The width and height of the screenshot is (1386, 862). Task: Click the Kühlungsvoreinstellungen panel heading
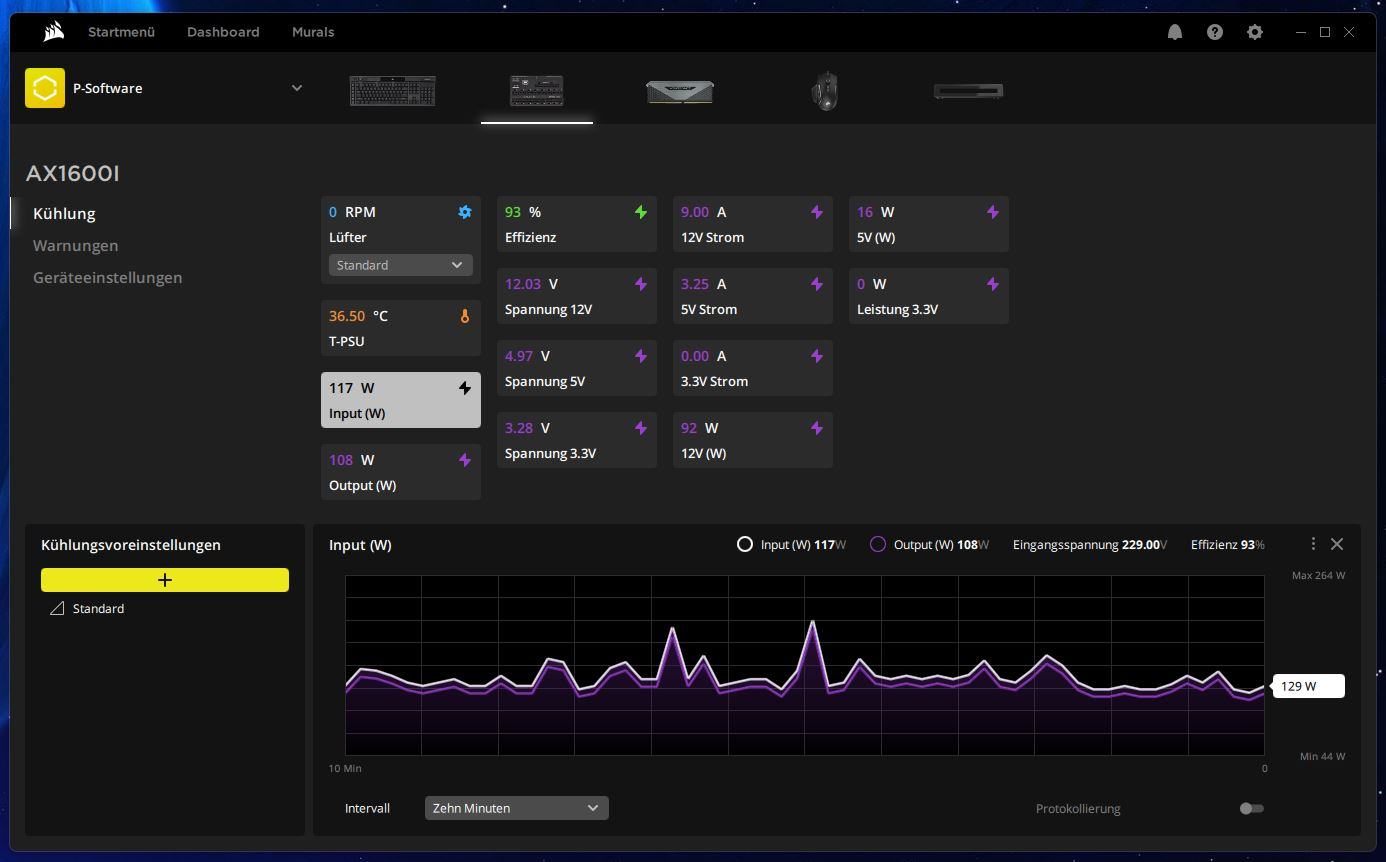tap(131, 545)
